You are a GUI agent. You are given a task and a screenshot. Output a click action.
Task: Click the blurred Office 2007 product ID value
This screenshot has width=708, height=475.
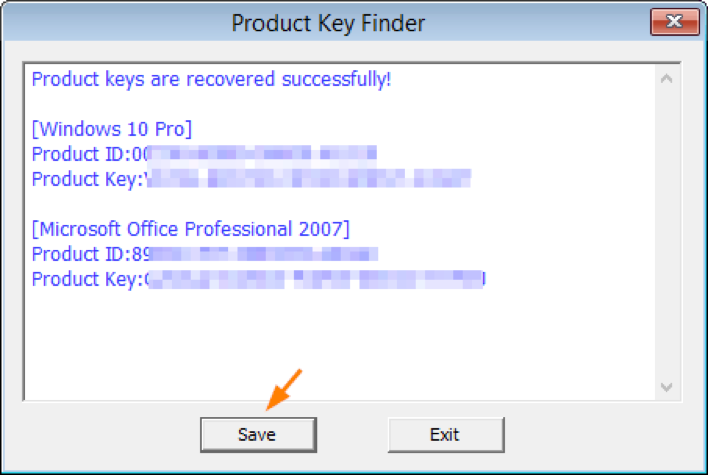[x=264, y=254]
